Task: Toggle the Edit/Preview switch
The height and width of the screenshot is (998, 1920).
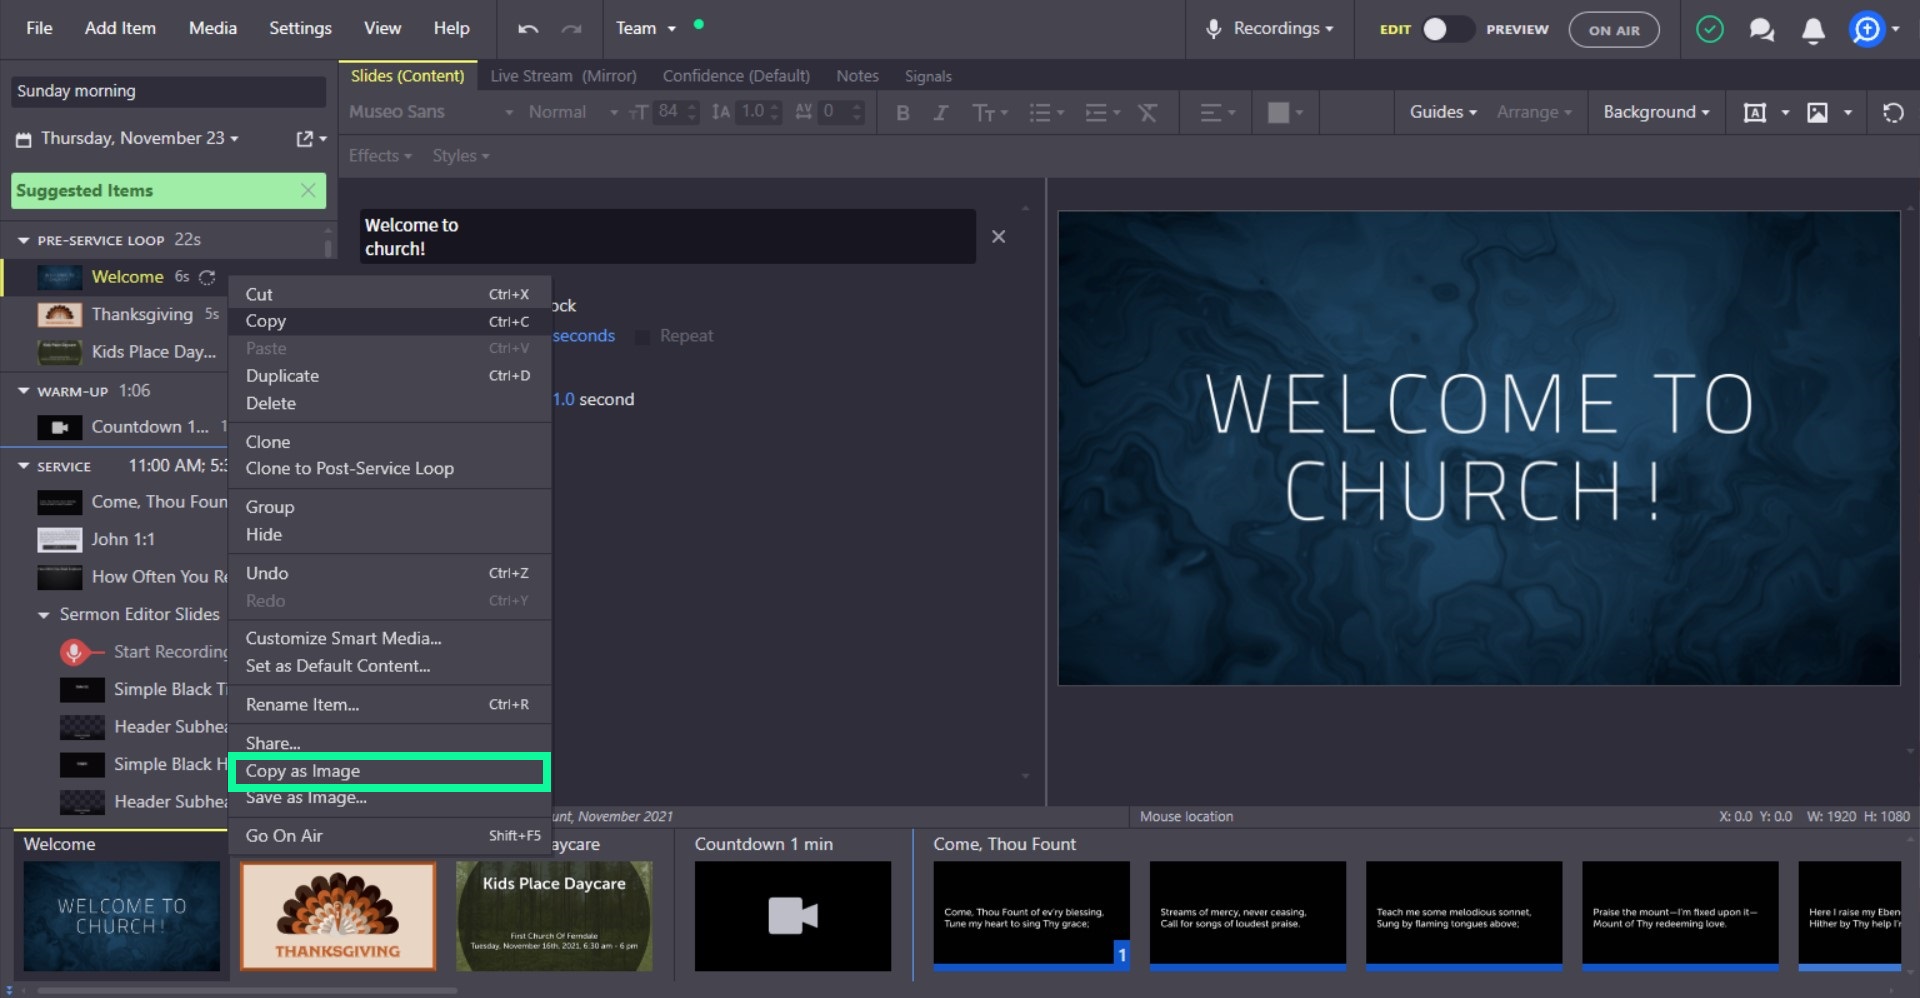Action: click(1447, 29)
